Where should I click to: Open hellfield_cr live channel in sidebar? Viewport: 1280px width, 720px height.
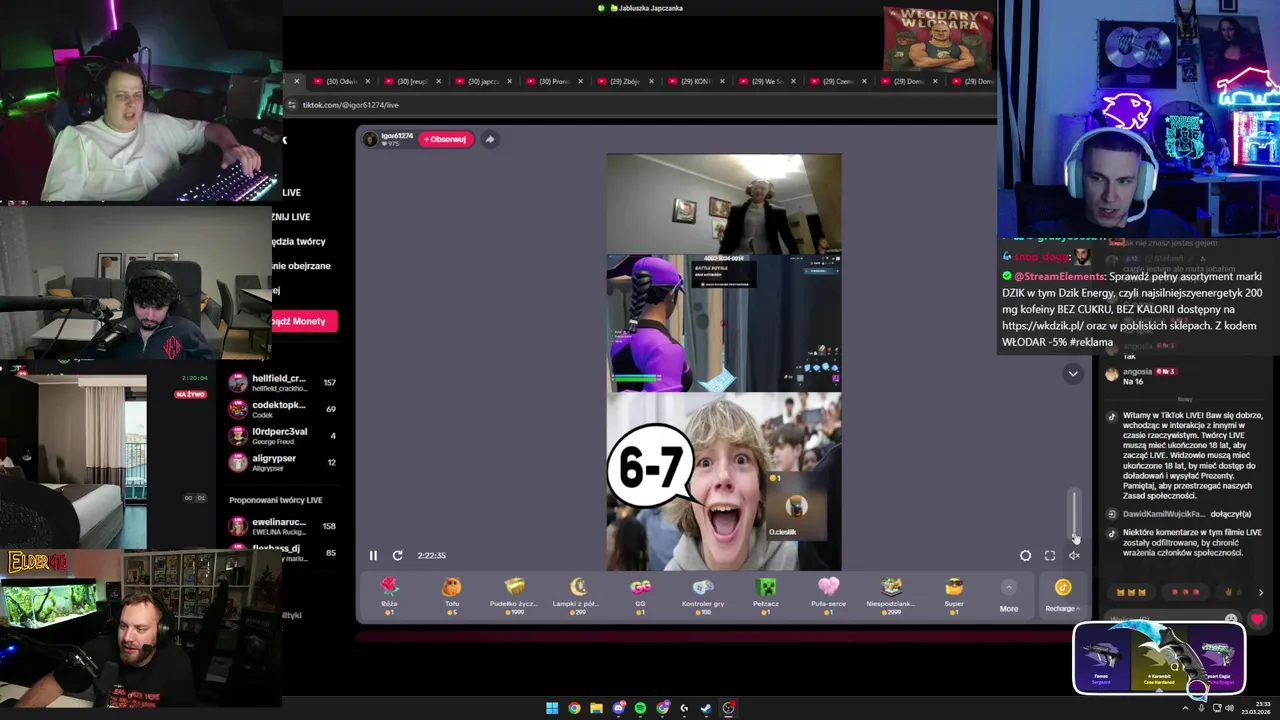[x=284, y=382]
